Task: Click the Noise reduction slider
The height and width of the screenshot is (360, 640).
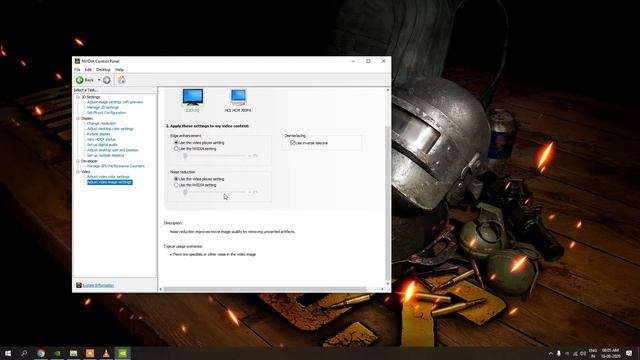Action: click(x=216, y=192)
